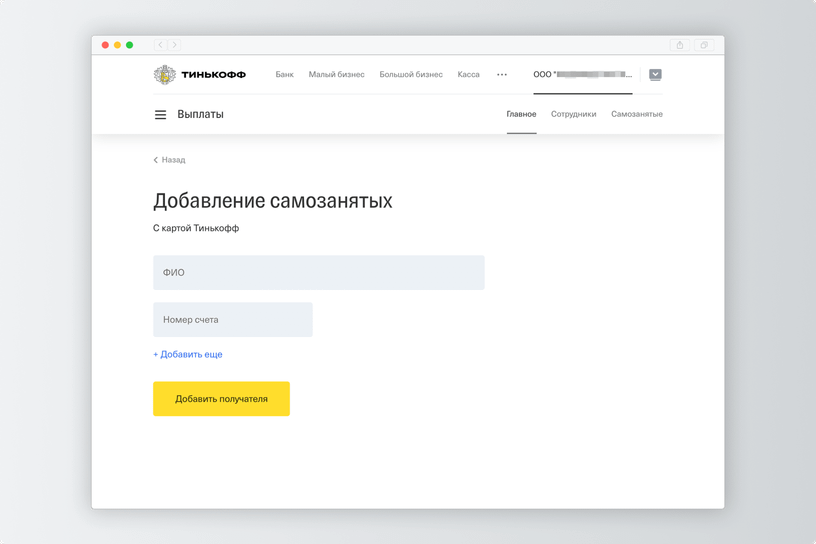Viewport: 816px width, 544px height.
Task: Click the browser forward arrow
Action: click(174, 45)
